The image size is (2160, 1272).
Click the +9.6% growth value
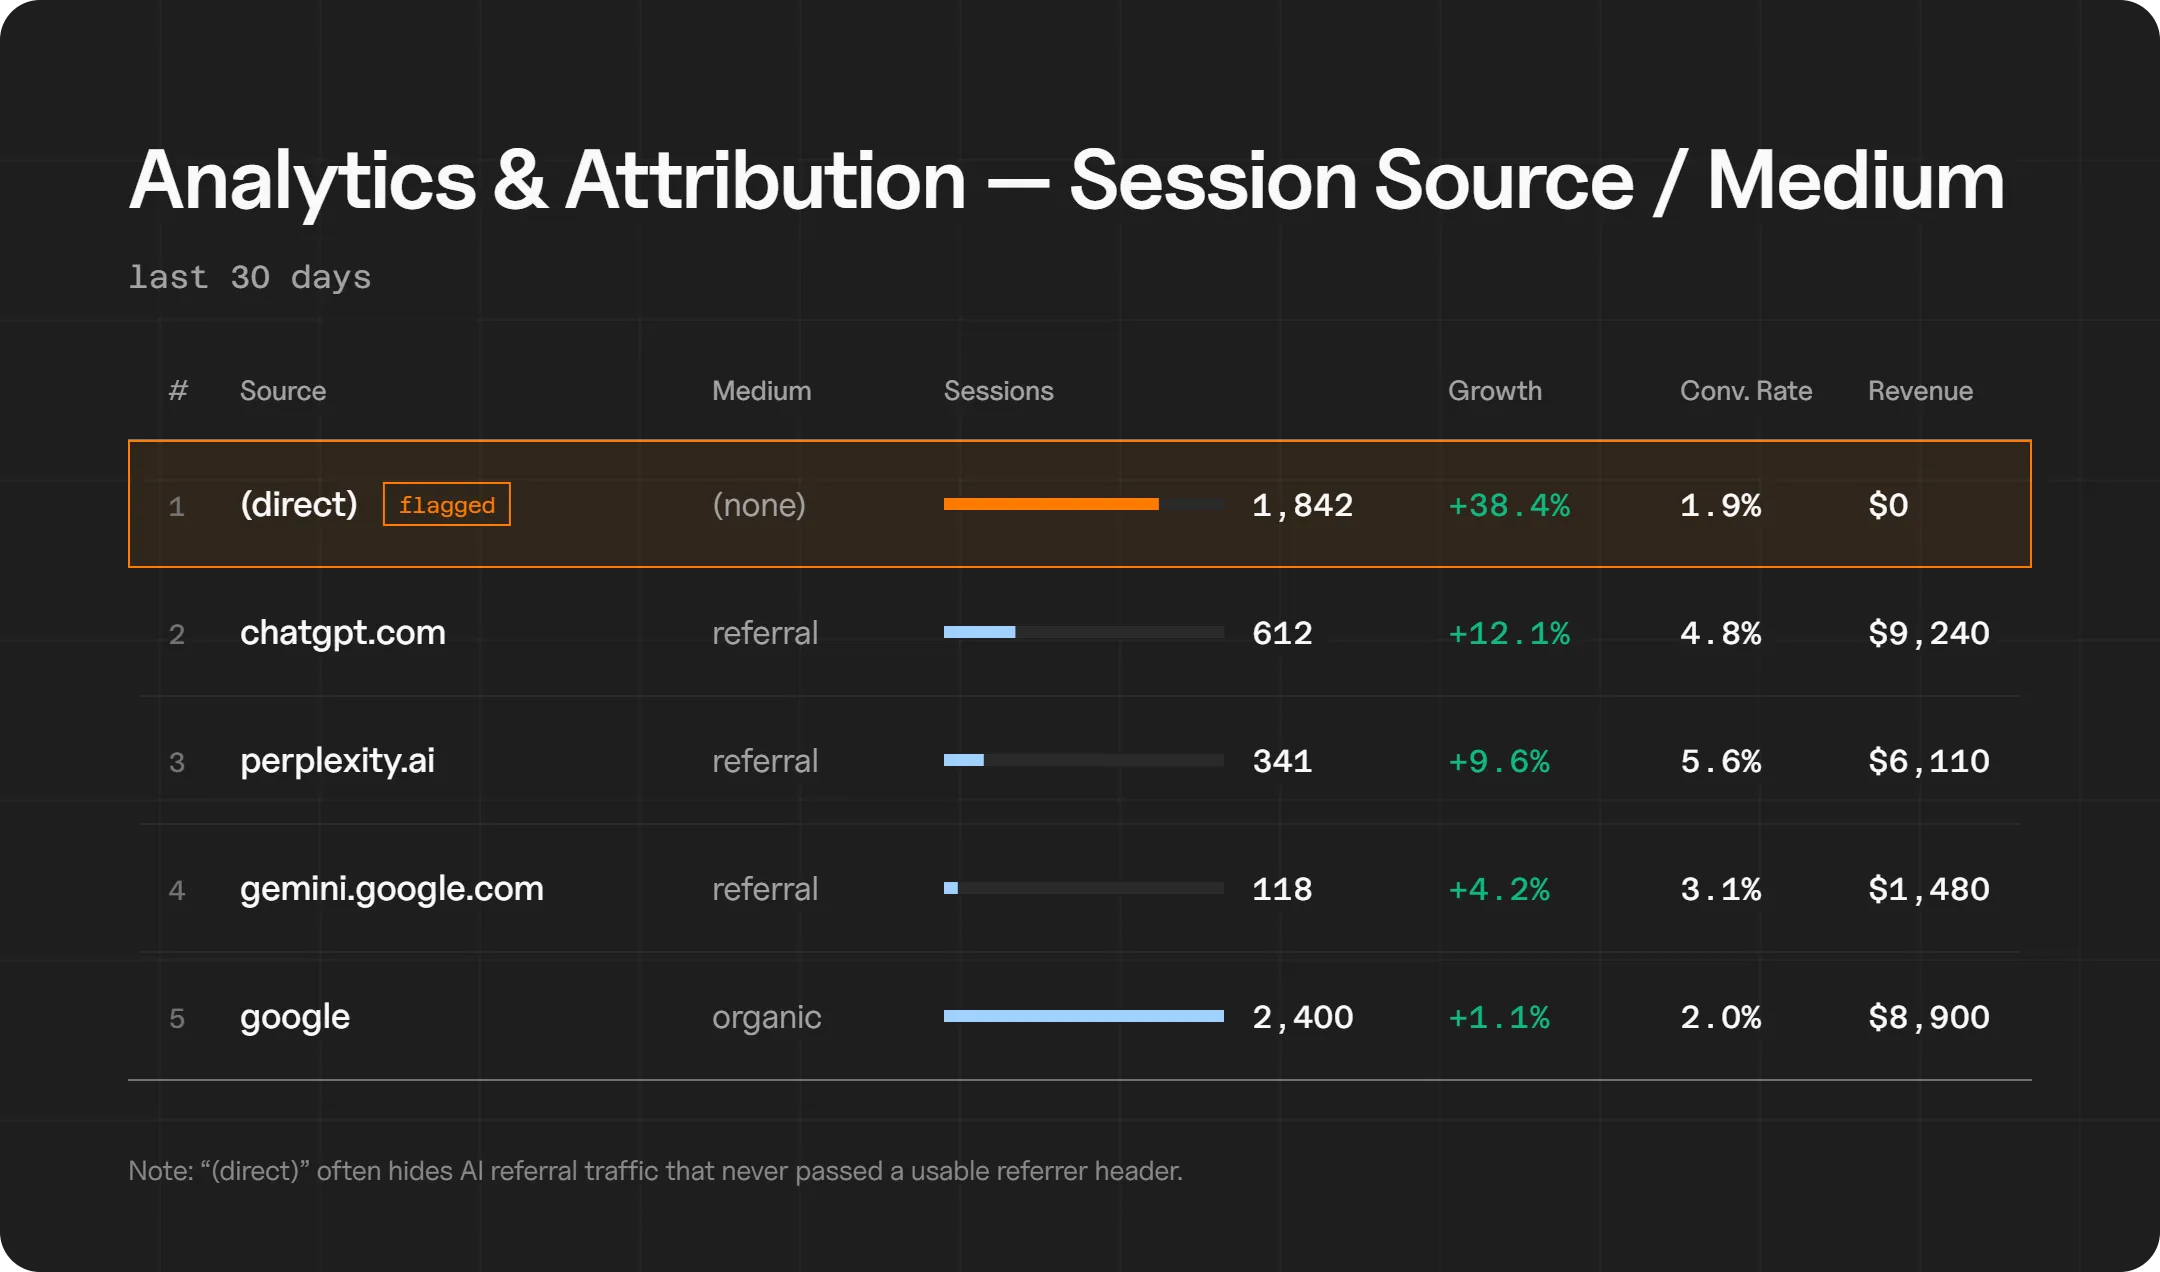(x=1499, y=761)
